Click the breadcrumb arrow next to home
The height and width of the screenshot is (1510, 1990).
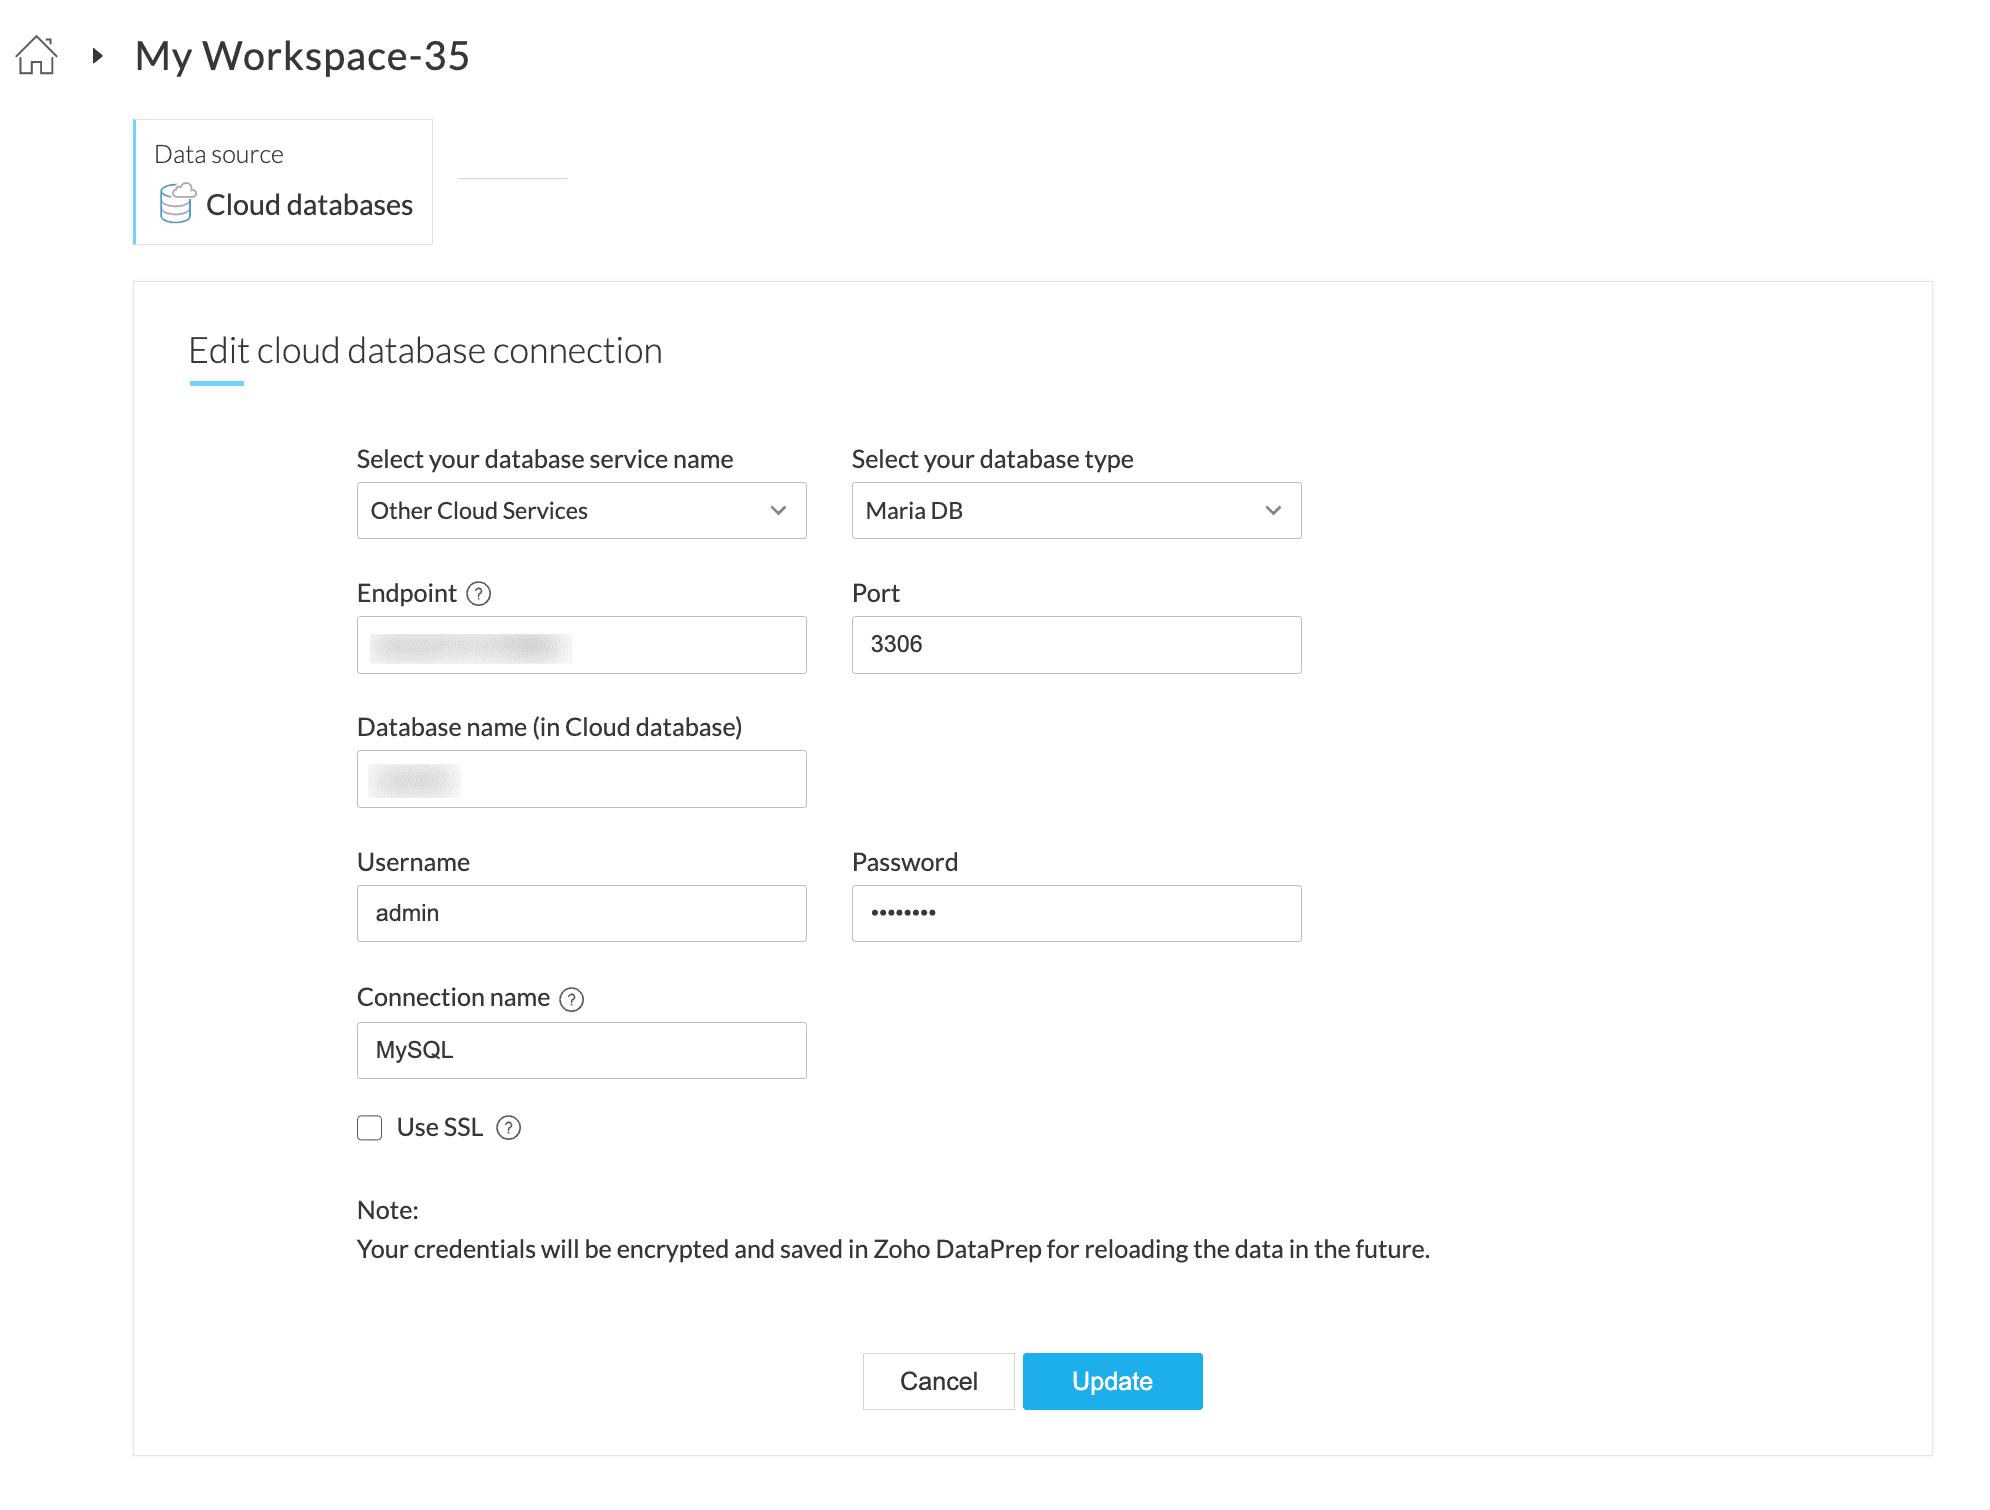97,56
